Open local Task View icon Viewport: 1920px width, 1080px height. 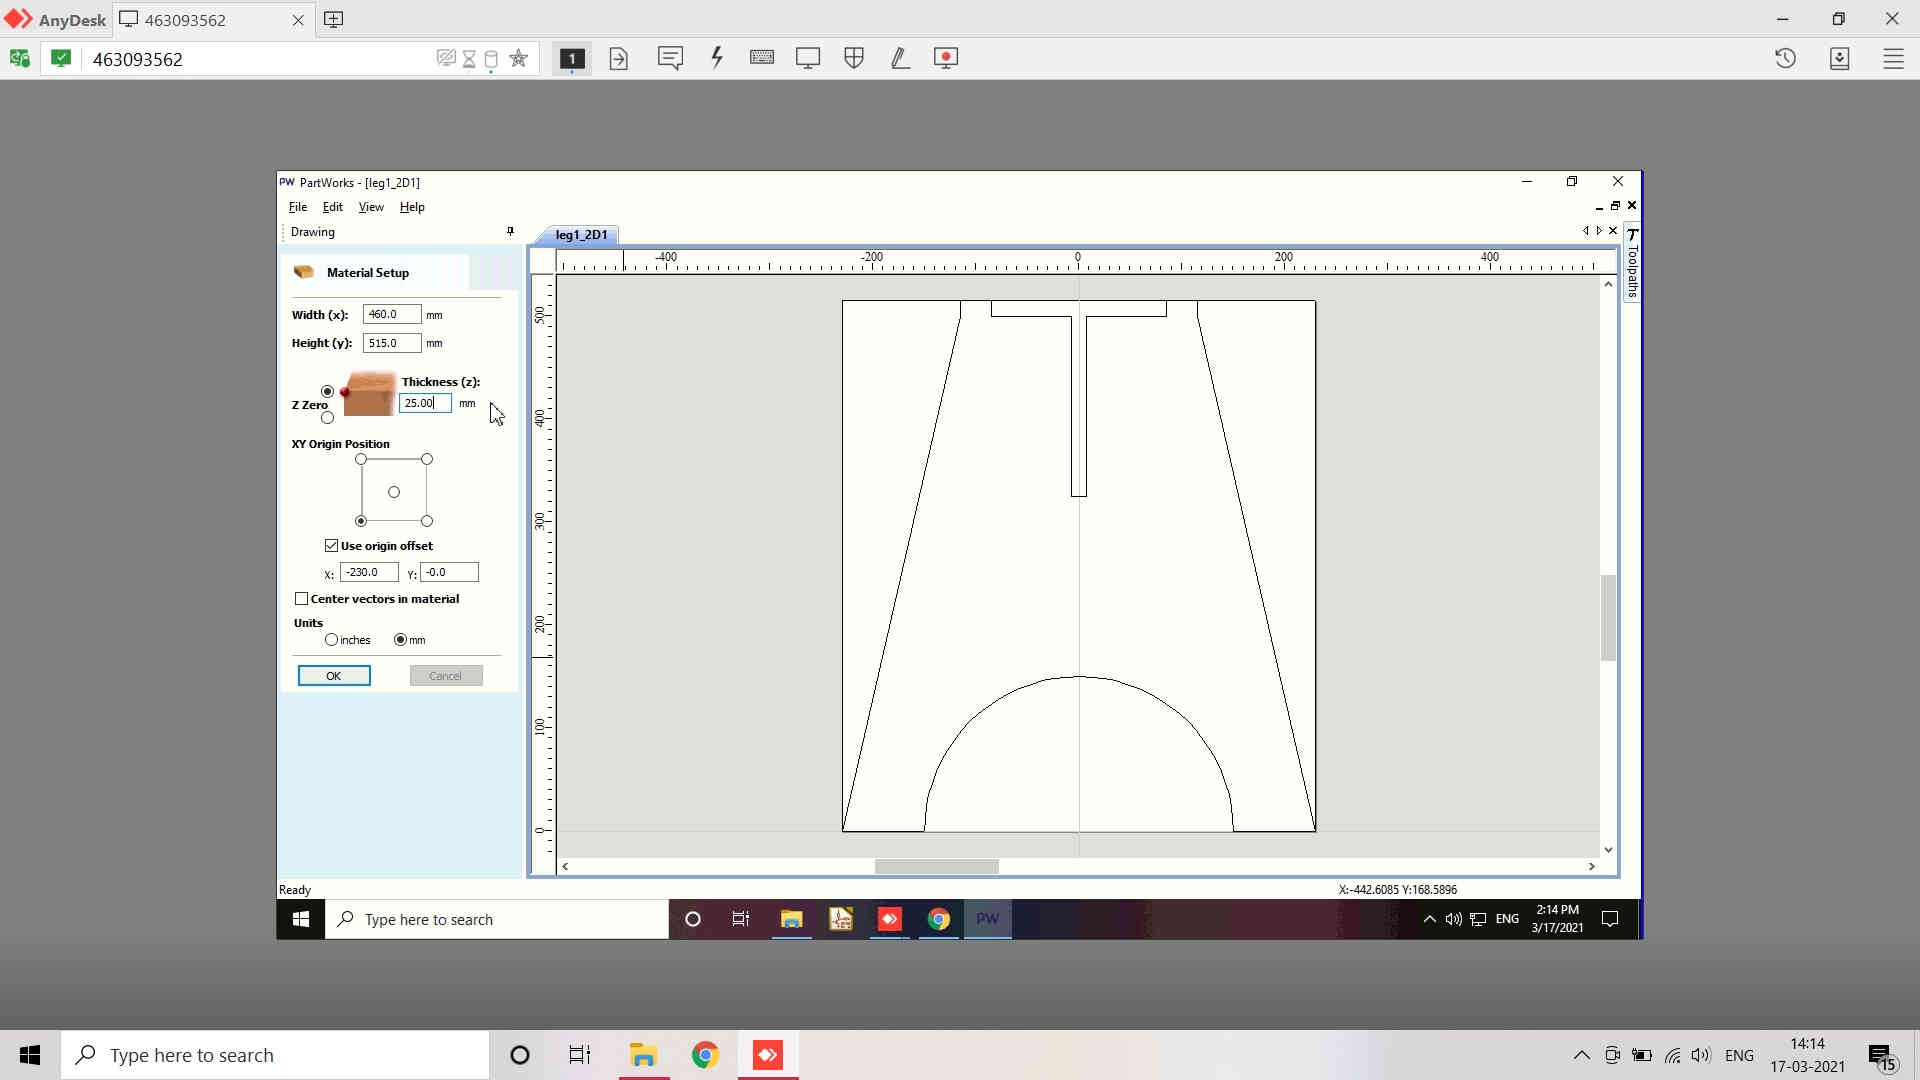click(580, 1055)
